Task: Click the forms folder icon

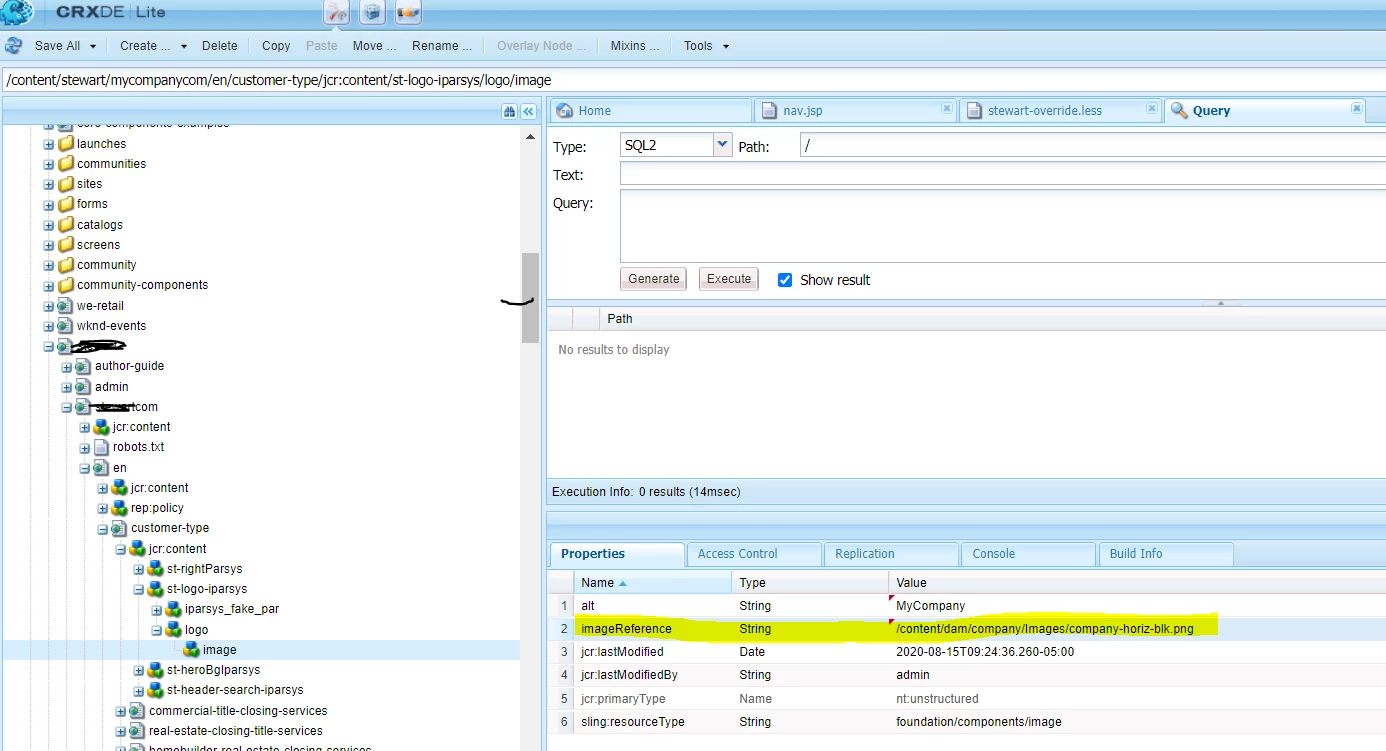Action: [66, 204]
